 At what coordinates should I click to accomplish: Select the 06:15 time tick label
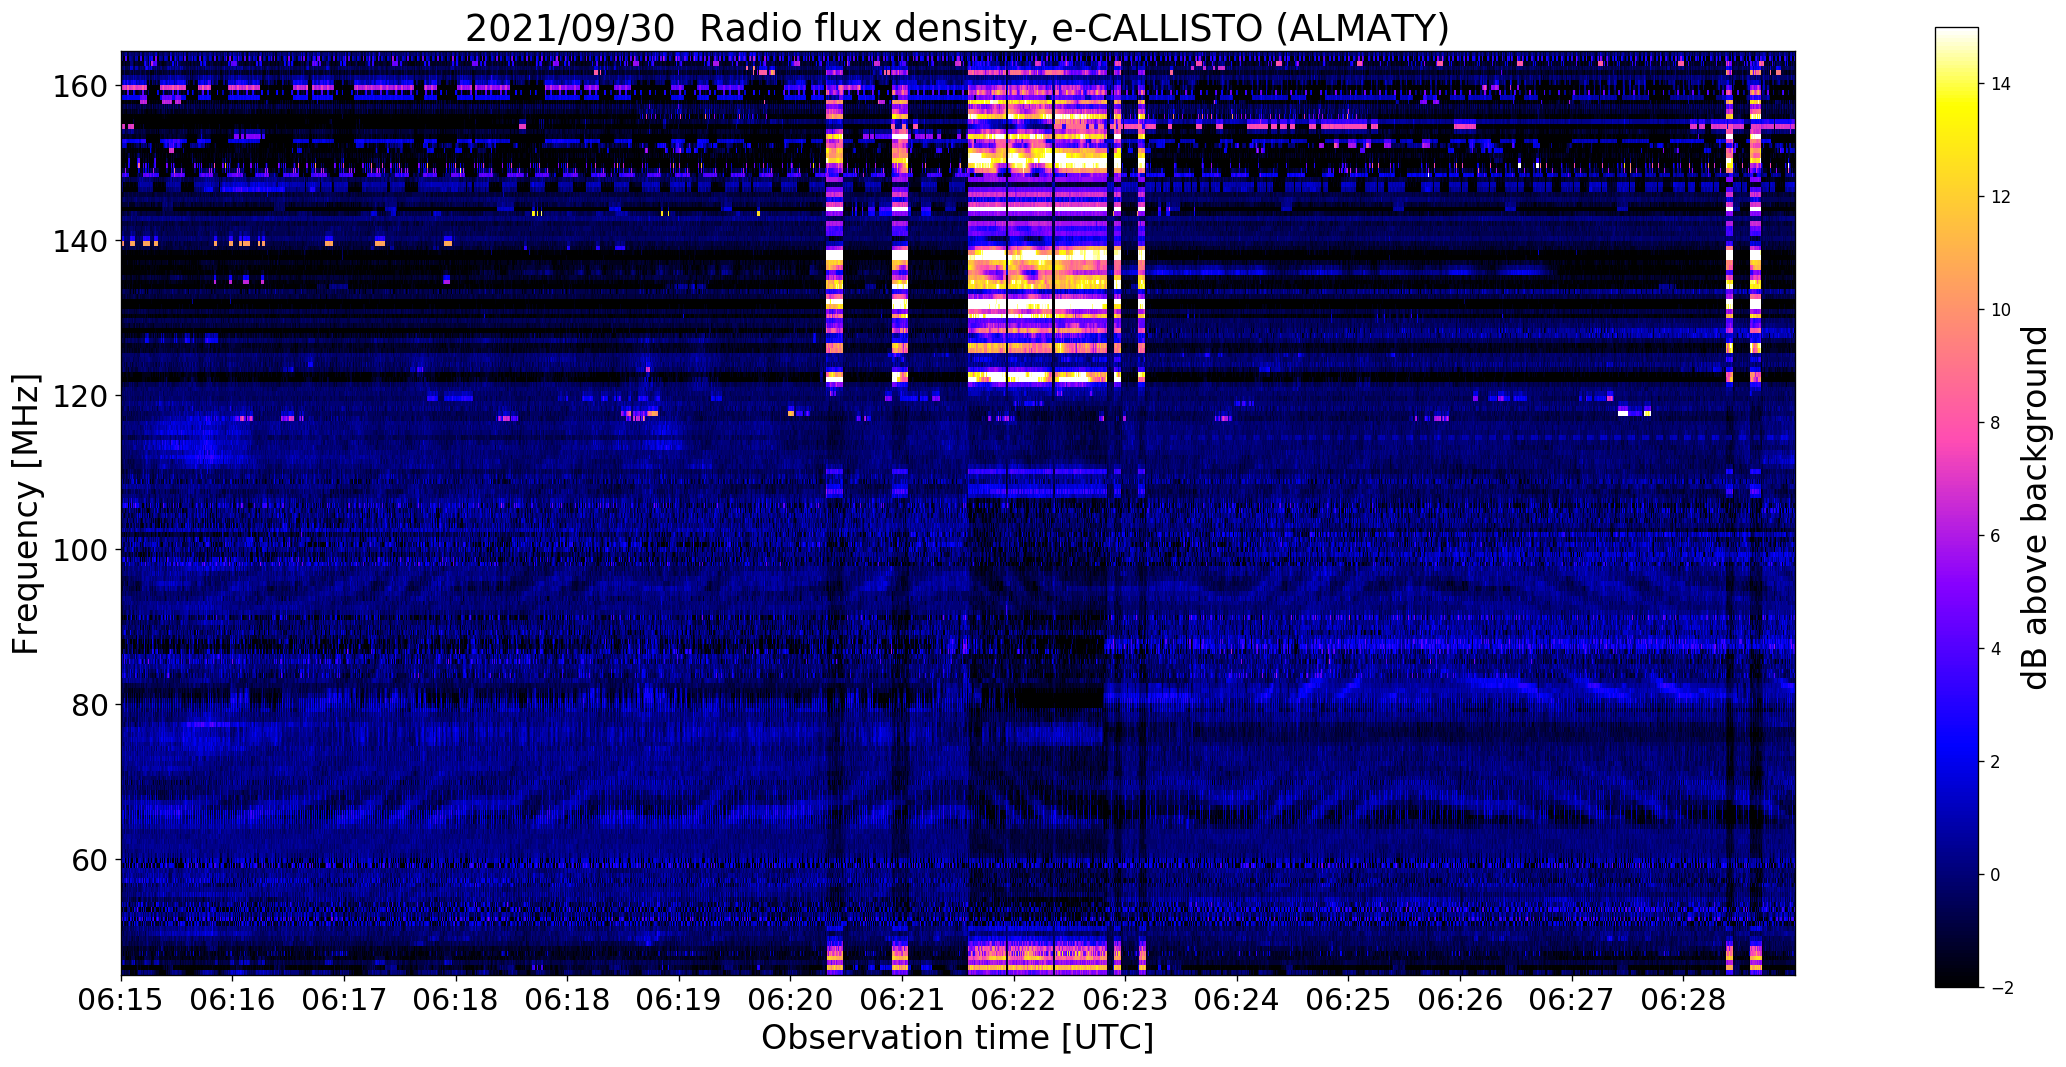(121, 1002)
